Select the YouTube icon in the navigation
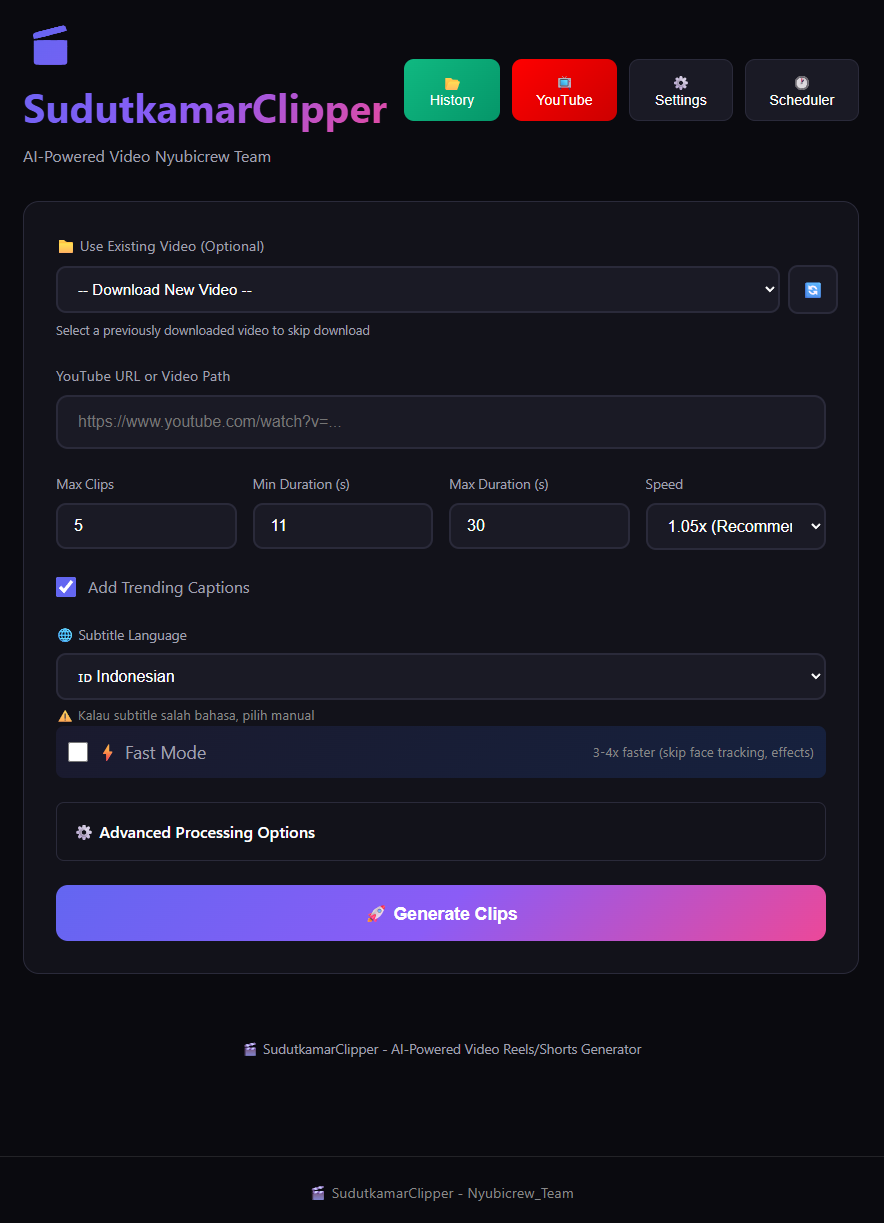This screenshot has width=884, height=1223. 564,81
